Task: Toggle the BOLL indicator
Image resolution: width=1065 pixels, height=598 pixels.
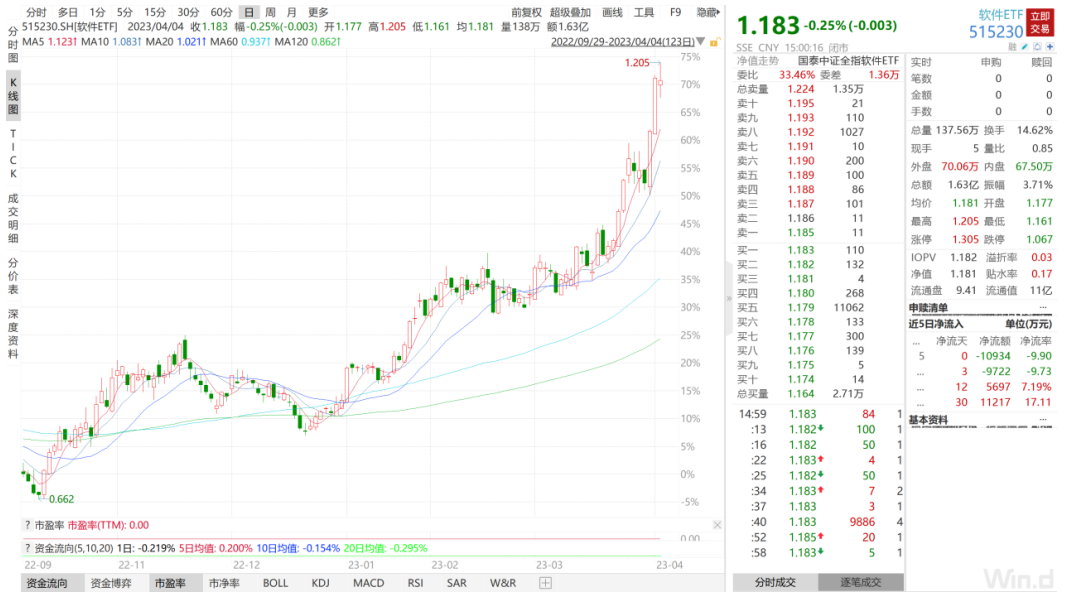Action: click(x=275, y=583)
